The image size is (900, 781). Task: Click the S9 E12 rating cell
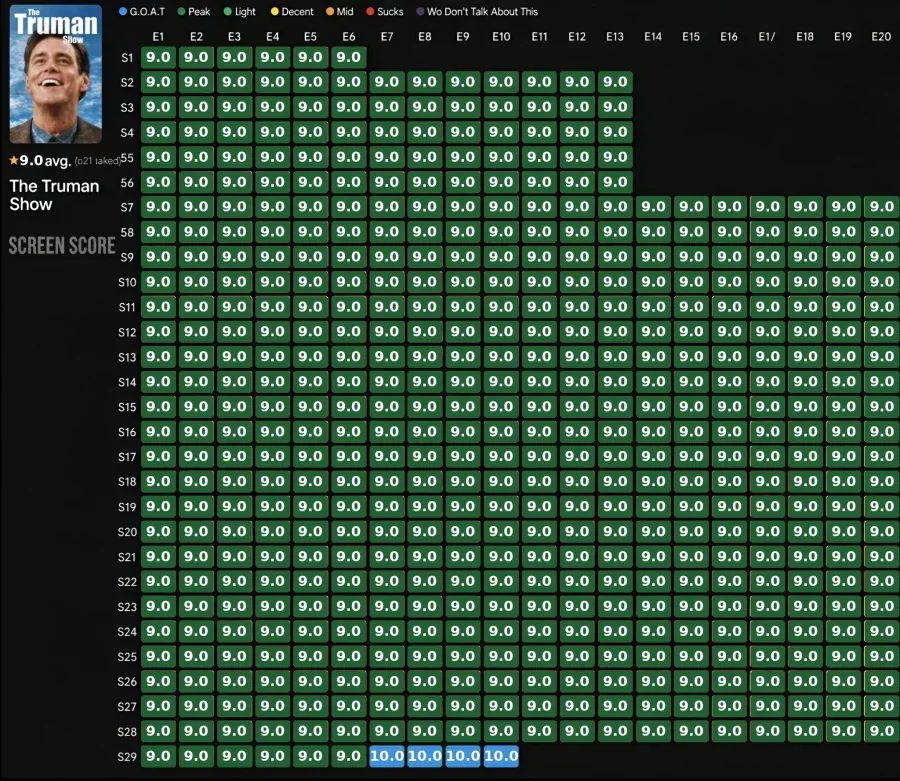[x=577, y=257]
